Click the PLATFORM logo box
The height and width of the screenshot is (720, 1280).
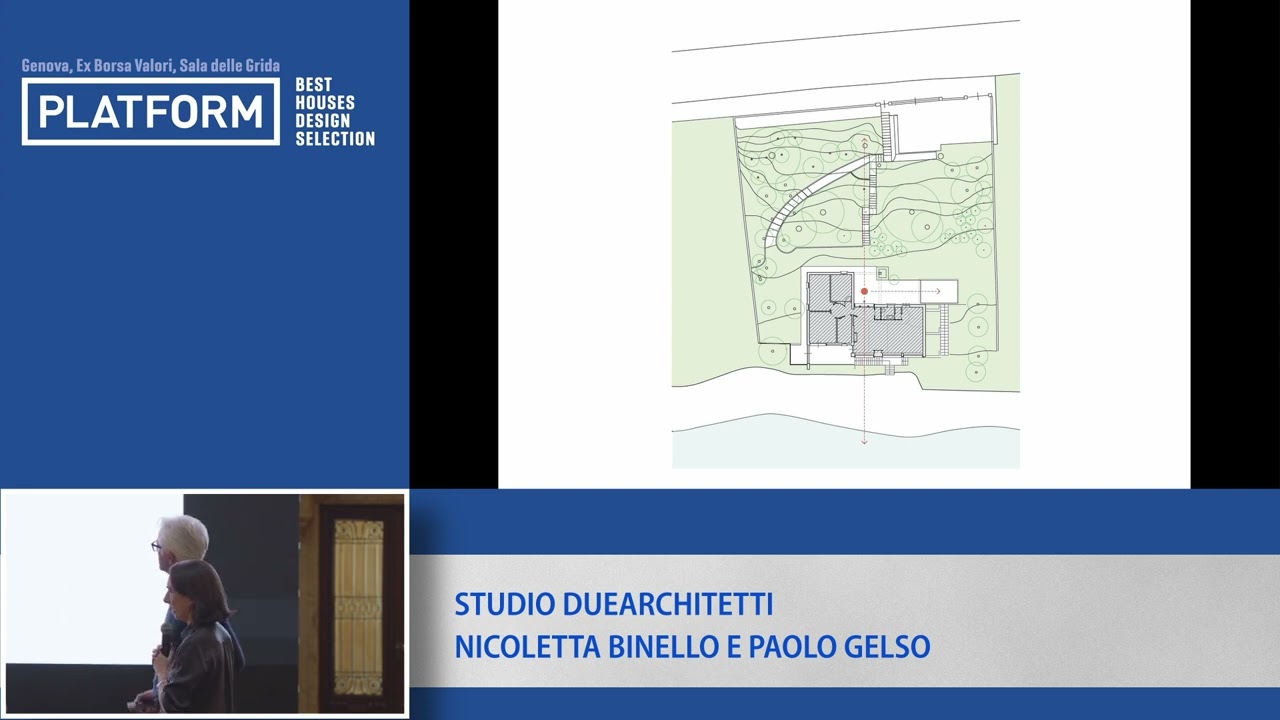pyautogui.click(x=151, y=112)
